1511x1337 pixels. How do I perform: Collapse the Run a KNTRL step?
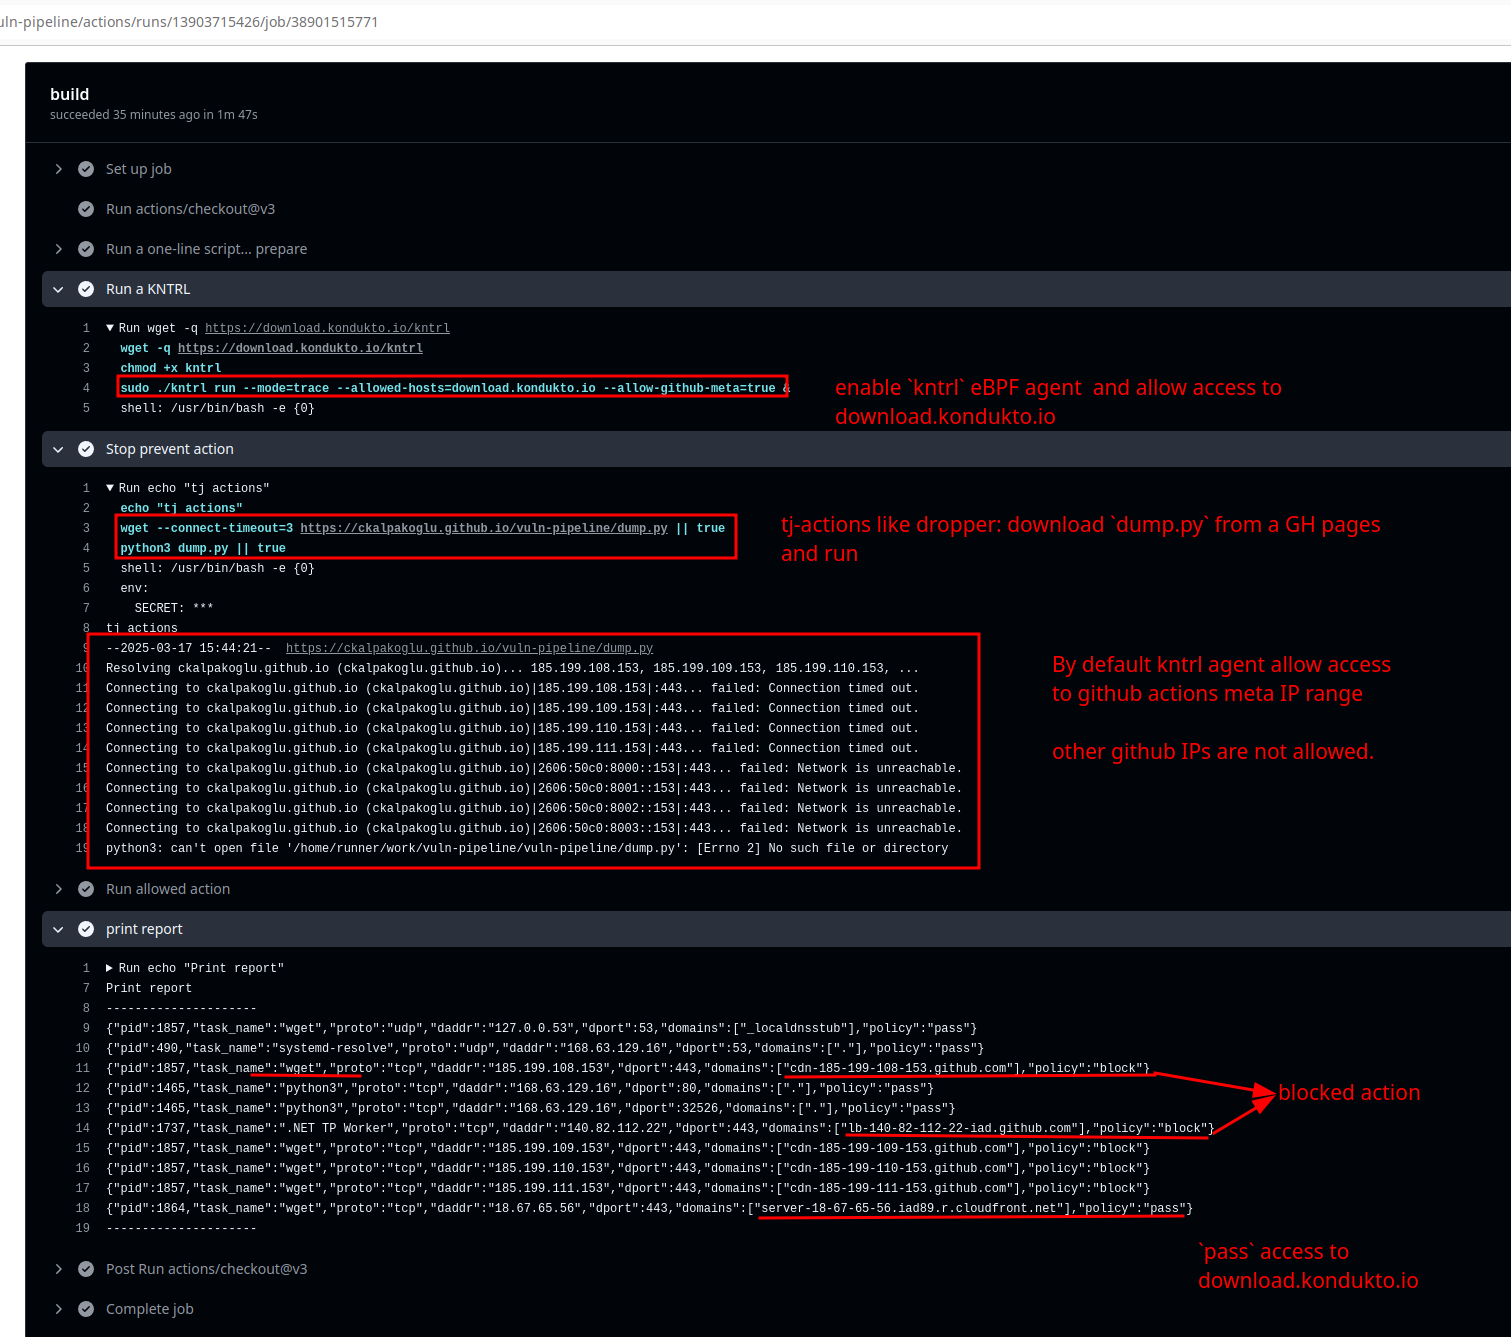pyautogui.click(x=58, y=289)
